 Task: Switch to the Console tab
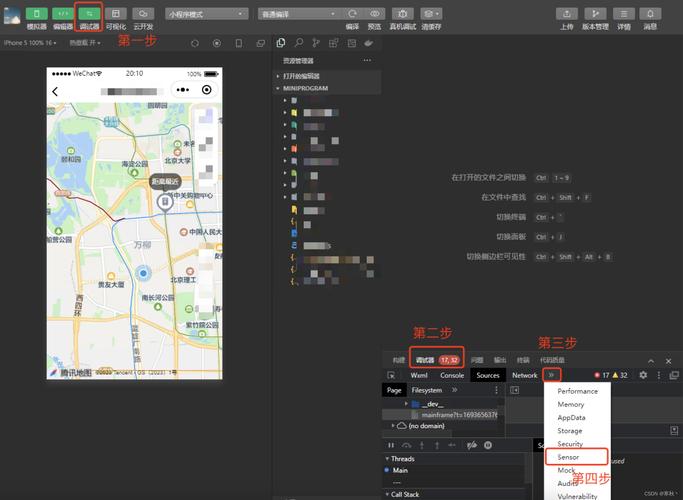(x=452, y=375)
